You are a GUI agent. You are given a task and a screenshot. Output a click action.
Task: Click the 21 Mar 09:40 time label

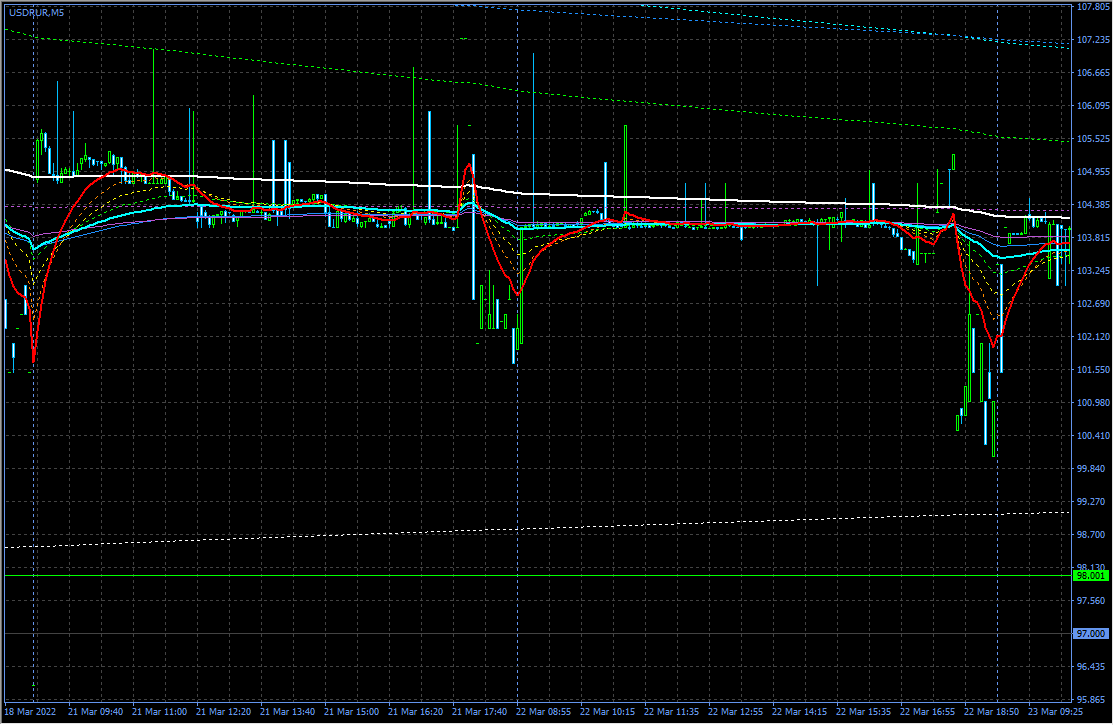pyautogui.click(x=96, y=712)
